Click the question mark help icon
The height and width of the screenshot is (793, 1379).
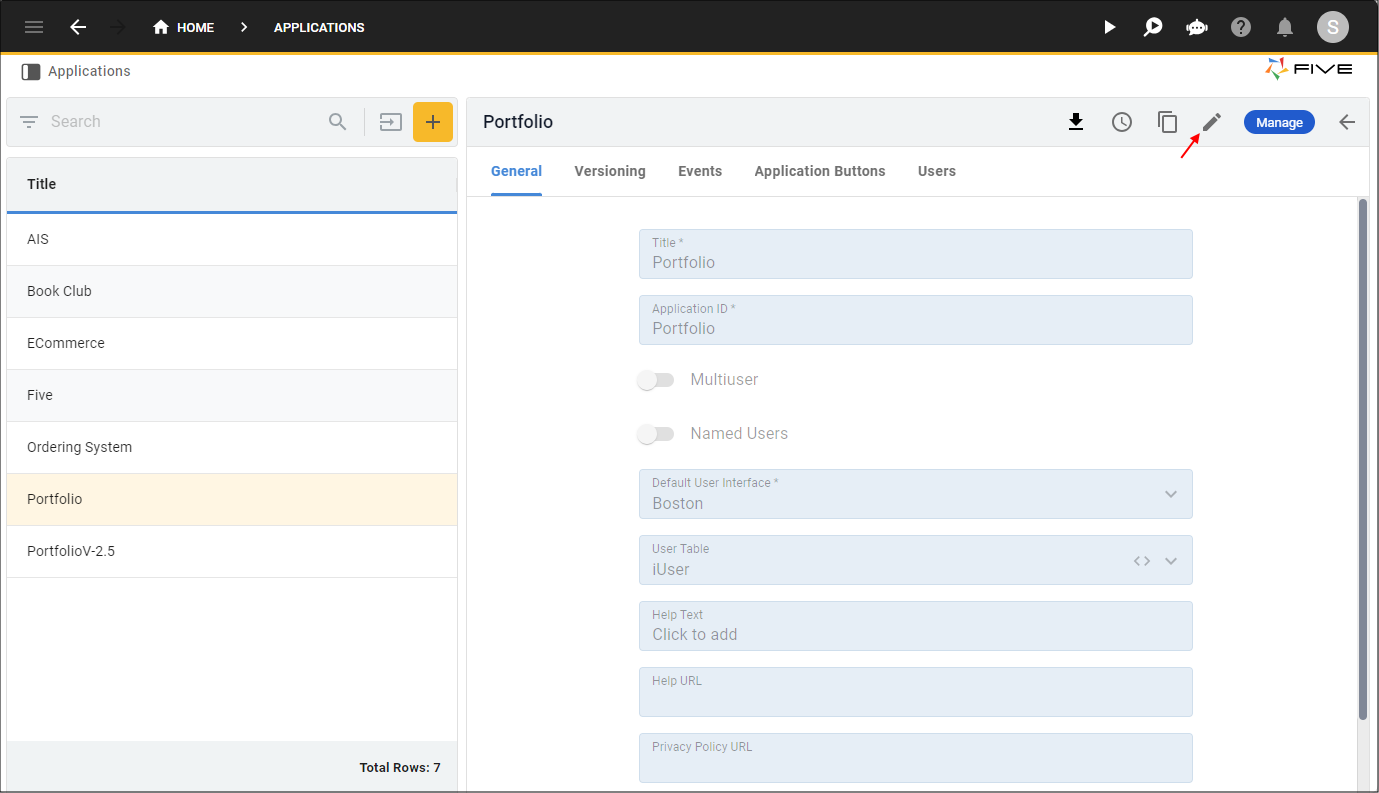click(x=1241, y=27)
